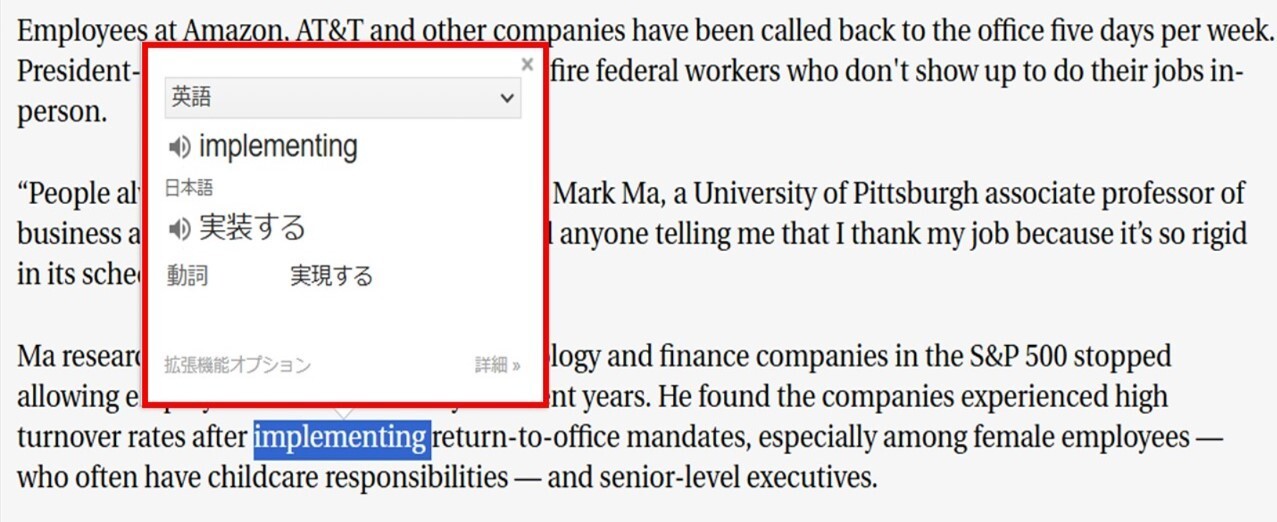Click the highlighted word "implementing" in the article
Screen dimensions: 1277x522
click(x=342, y=437)
